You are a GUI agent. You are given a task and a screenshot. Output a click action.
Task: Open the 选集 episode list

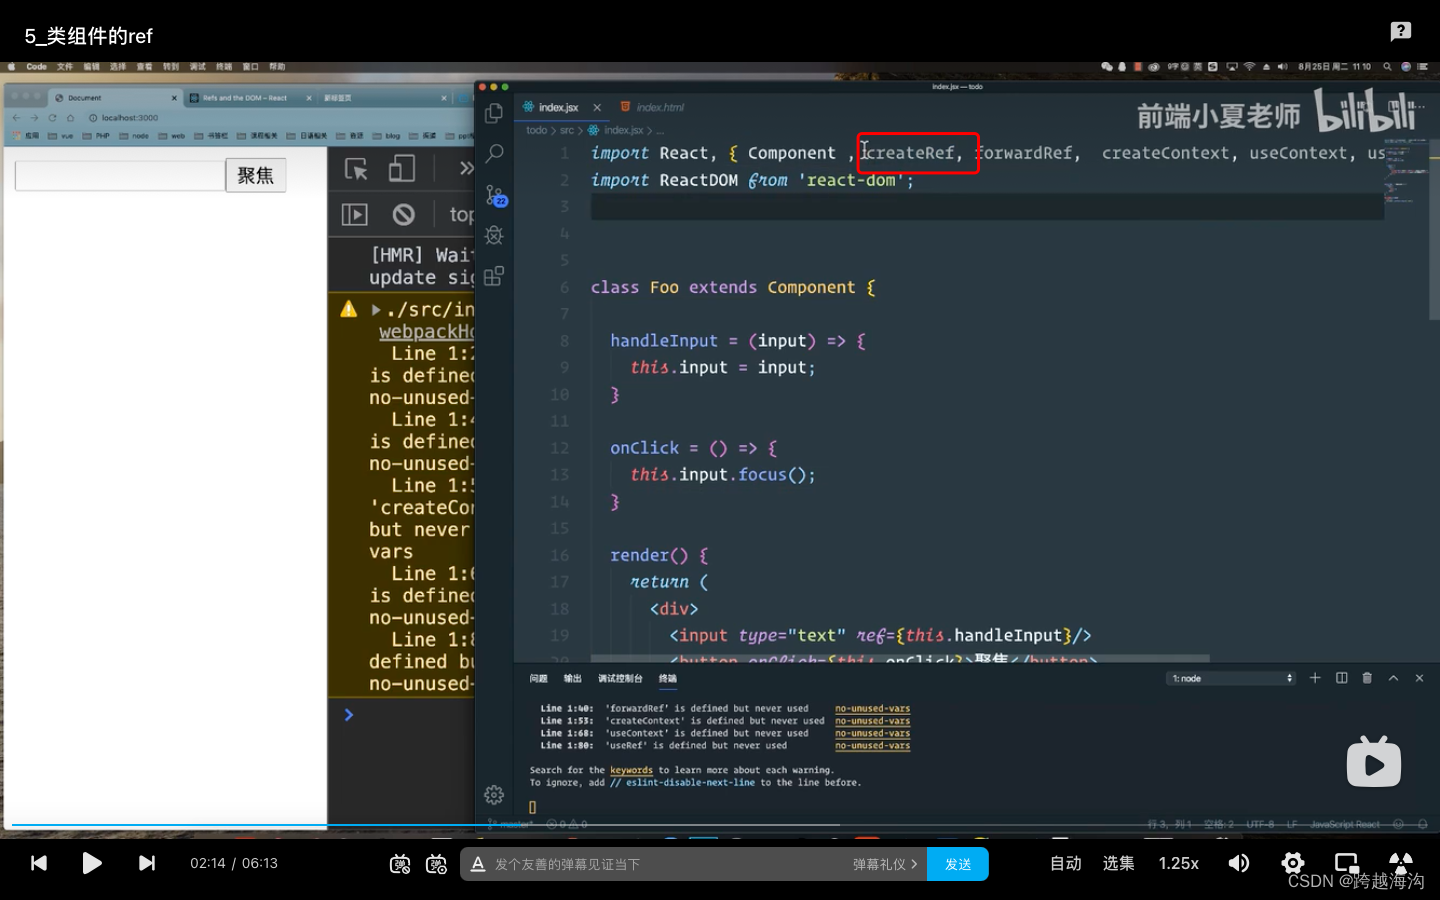1118,863
